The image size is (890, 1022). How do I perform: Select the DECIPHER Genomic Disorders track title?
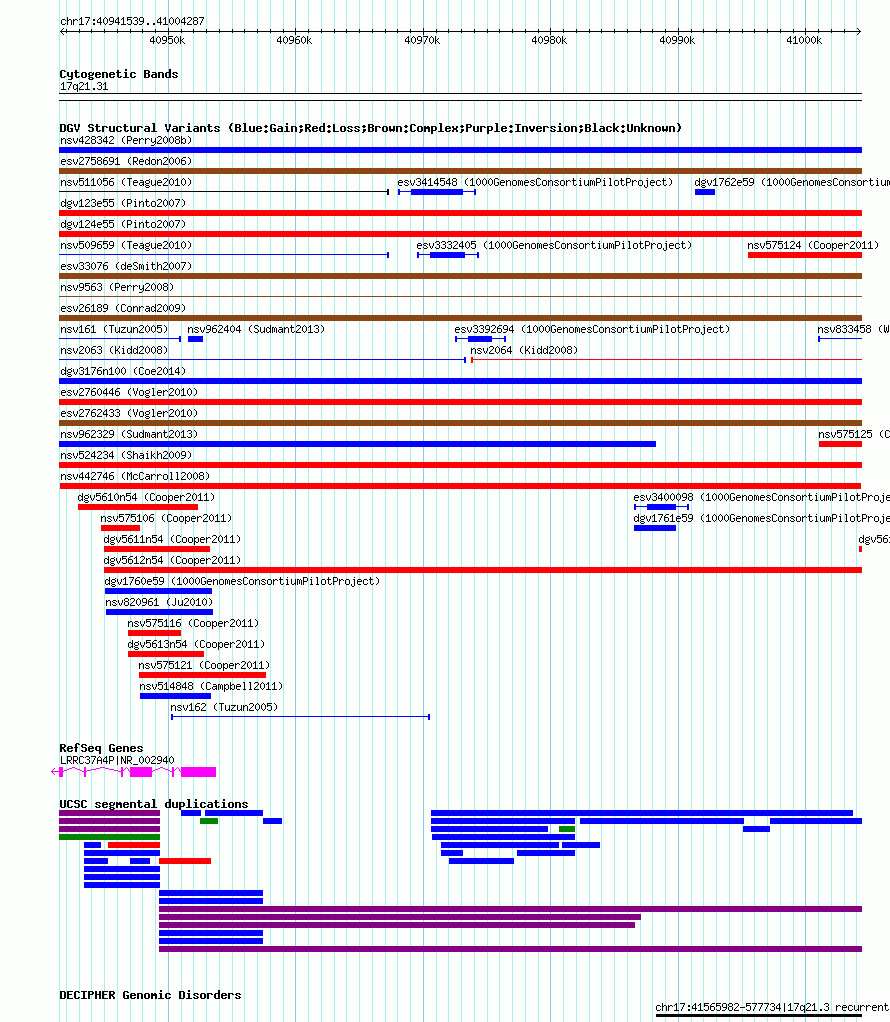point(150,995)
